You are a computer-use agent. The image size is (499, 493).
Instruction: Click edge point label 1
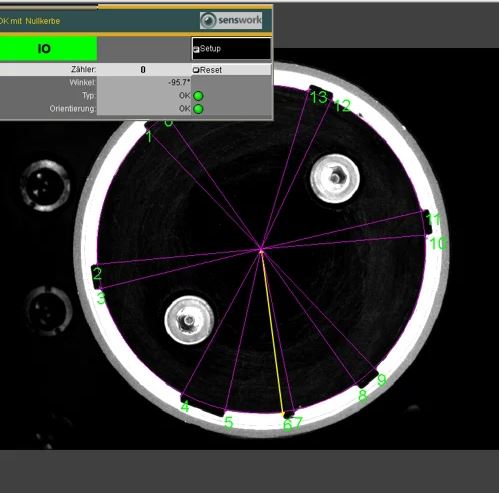pos(149,137)
